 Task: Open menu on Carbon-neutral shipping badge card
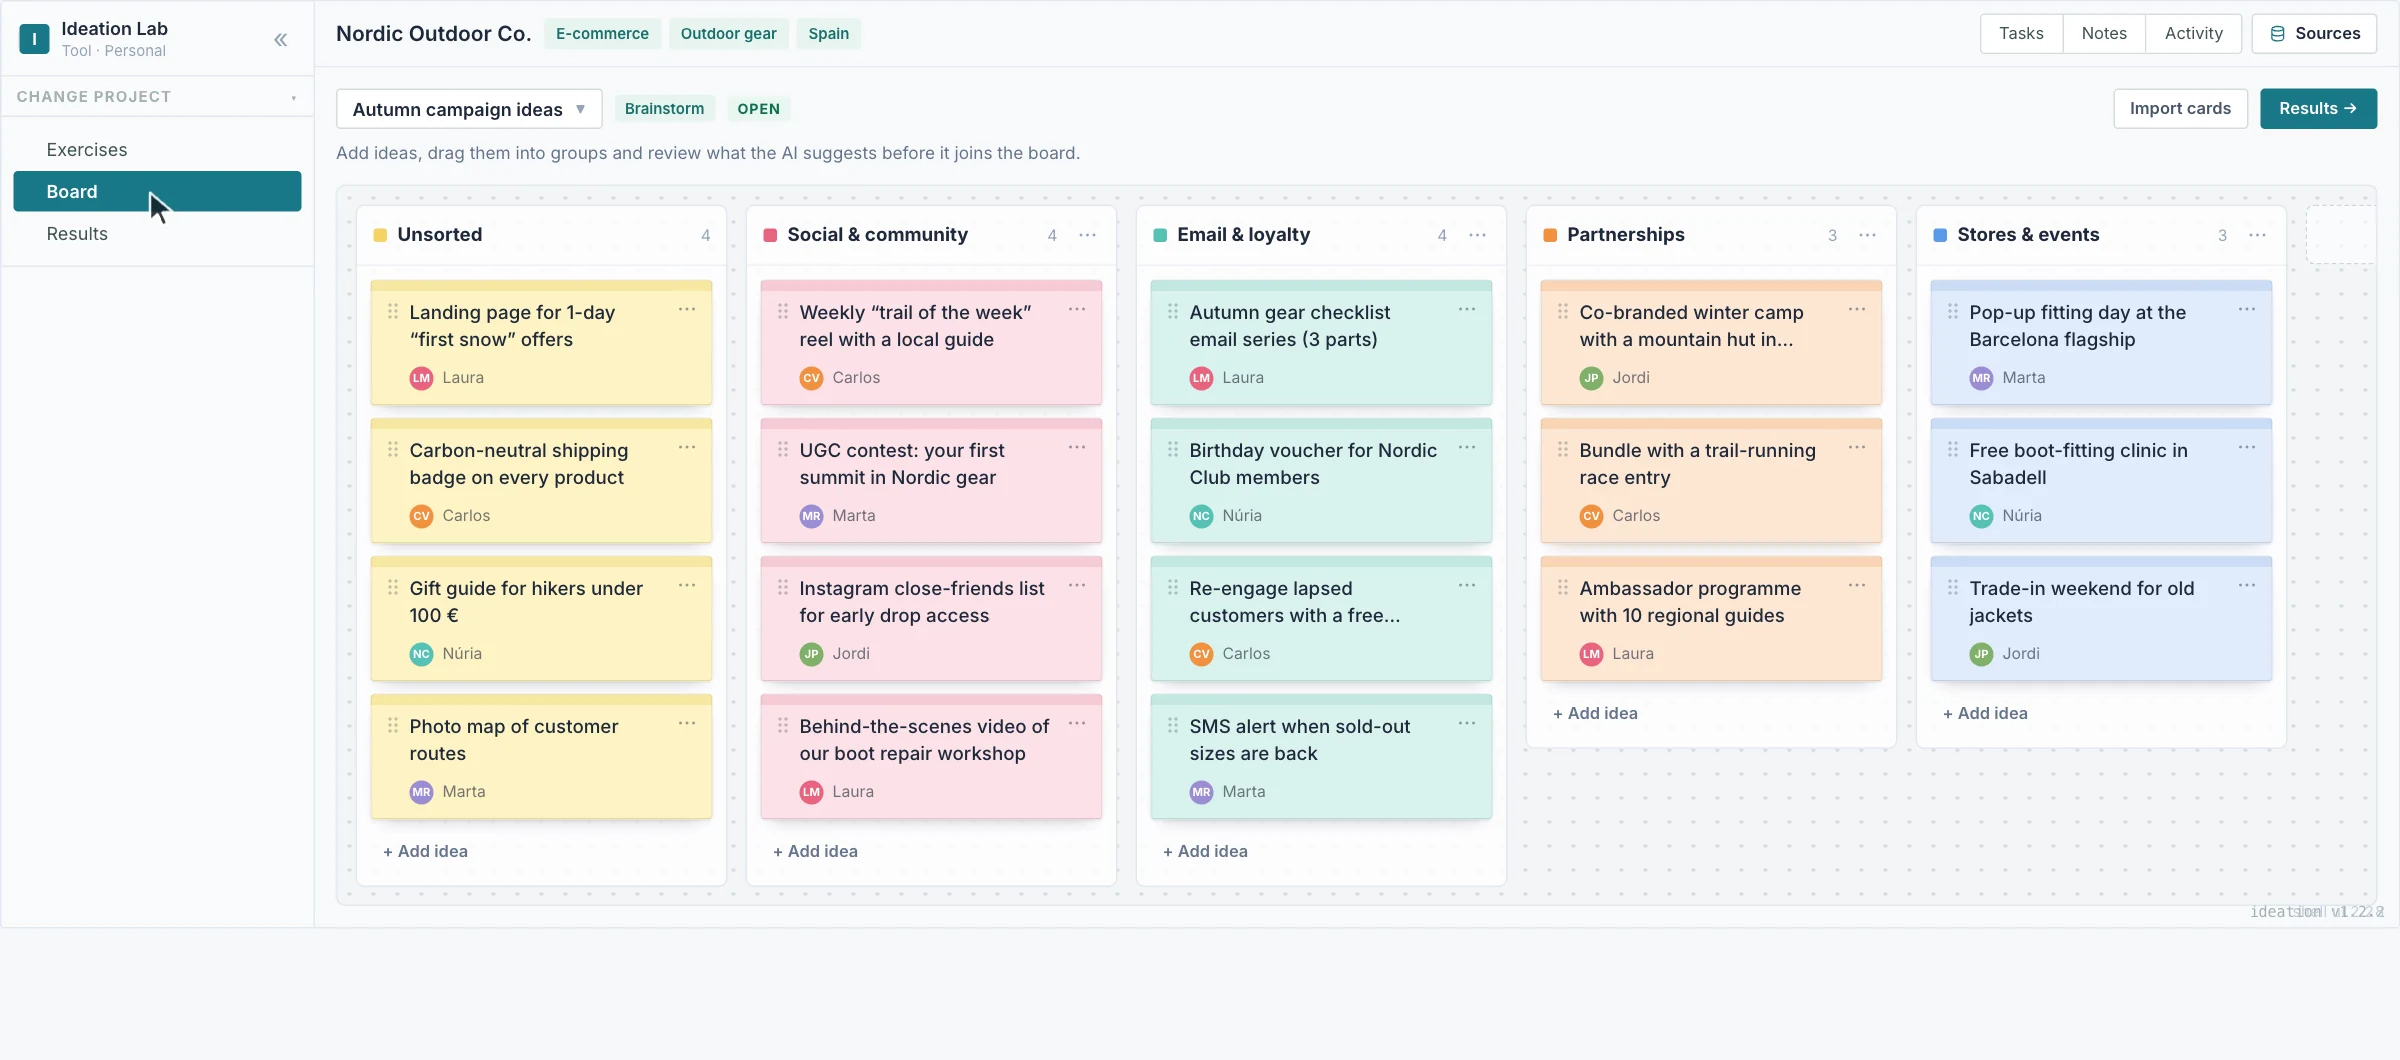pyautogui.click(x=687, y=448)
